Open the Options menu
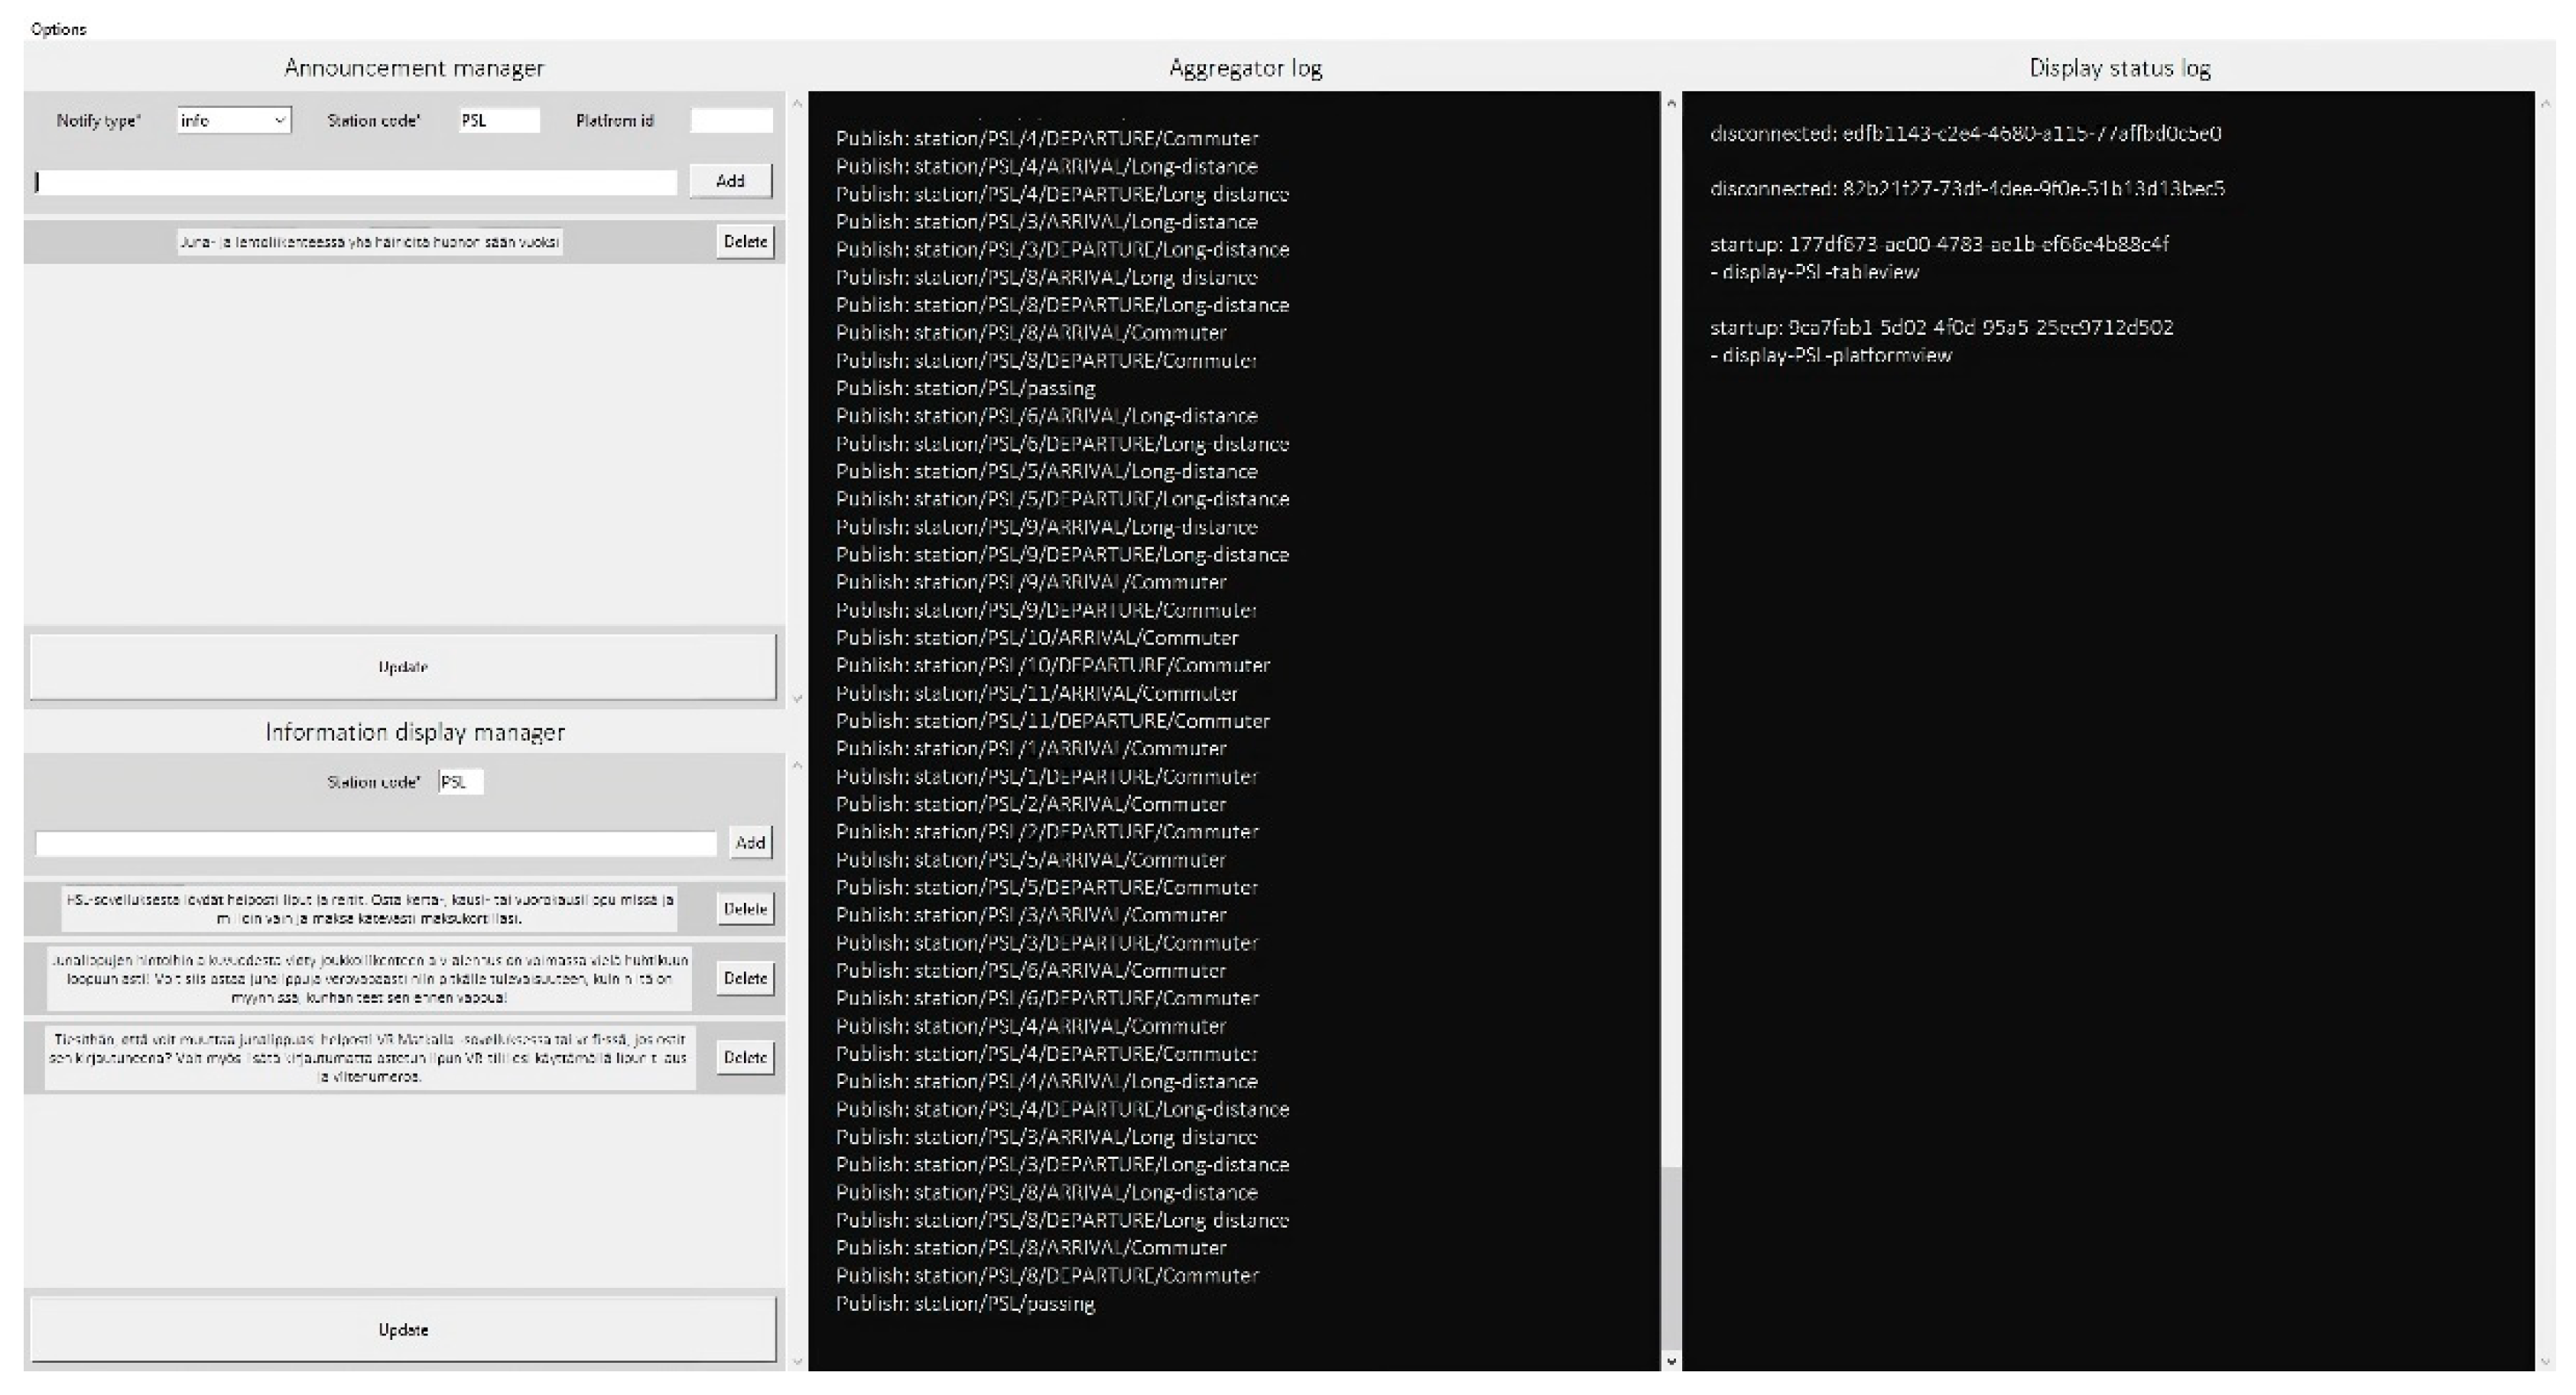 tap(58, 29)
